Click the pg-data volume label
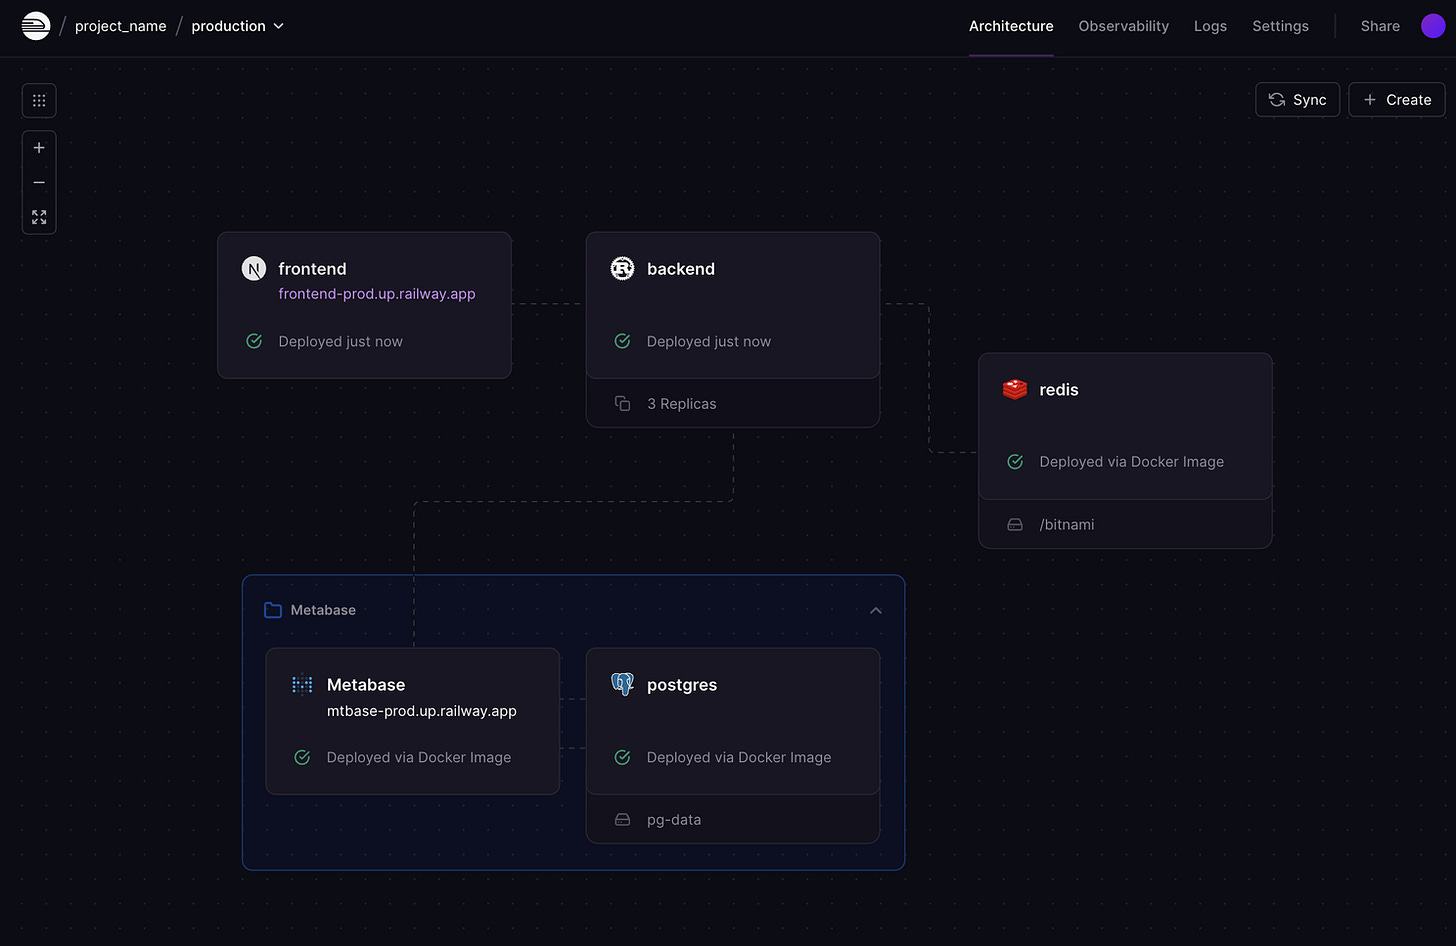The width and height of the screenshot is (1456, 946). coord(674,820)
